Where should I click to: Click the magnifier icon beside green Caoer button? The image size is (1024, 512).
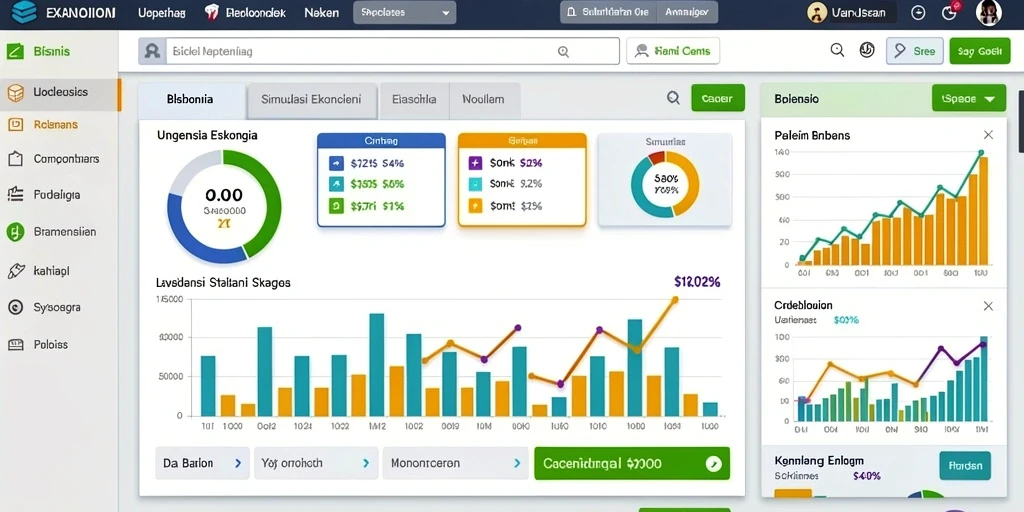673,98
